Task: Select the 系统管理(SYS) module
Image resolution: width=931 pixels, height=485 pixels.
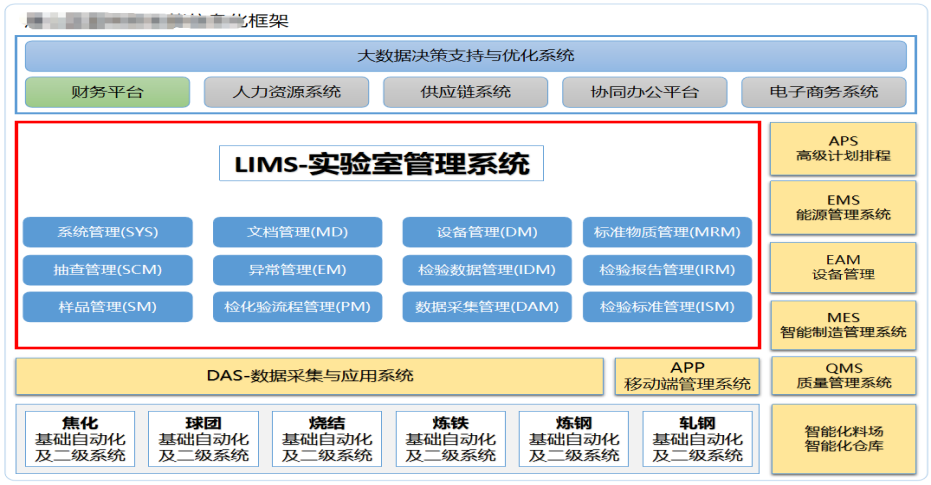Action: point(107,232)
